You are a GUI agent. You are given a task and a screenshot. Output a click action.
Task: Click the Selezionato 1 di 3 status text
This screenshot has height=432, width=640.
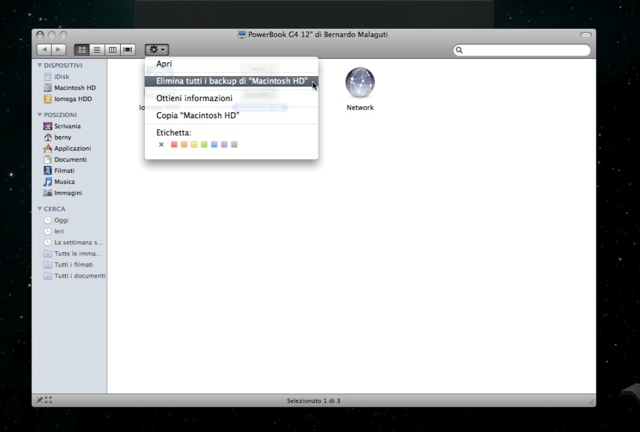(313, 401)
